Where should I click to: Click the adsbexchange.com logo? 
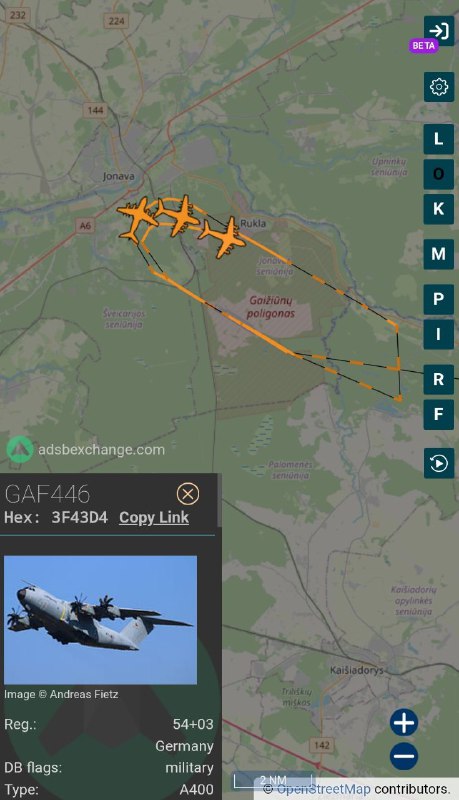tap(86, 449)
